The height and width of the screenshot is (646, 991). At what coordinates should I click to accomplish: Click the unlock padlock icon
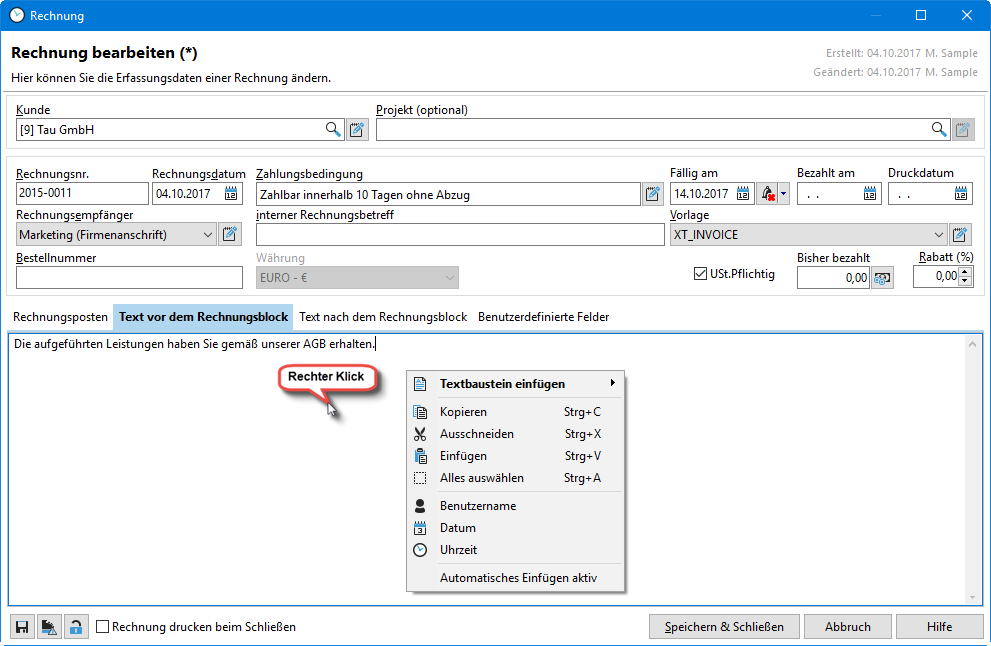[x=75, y=627]
